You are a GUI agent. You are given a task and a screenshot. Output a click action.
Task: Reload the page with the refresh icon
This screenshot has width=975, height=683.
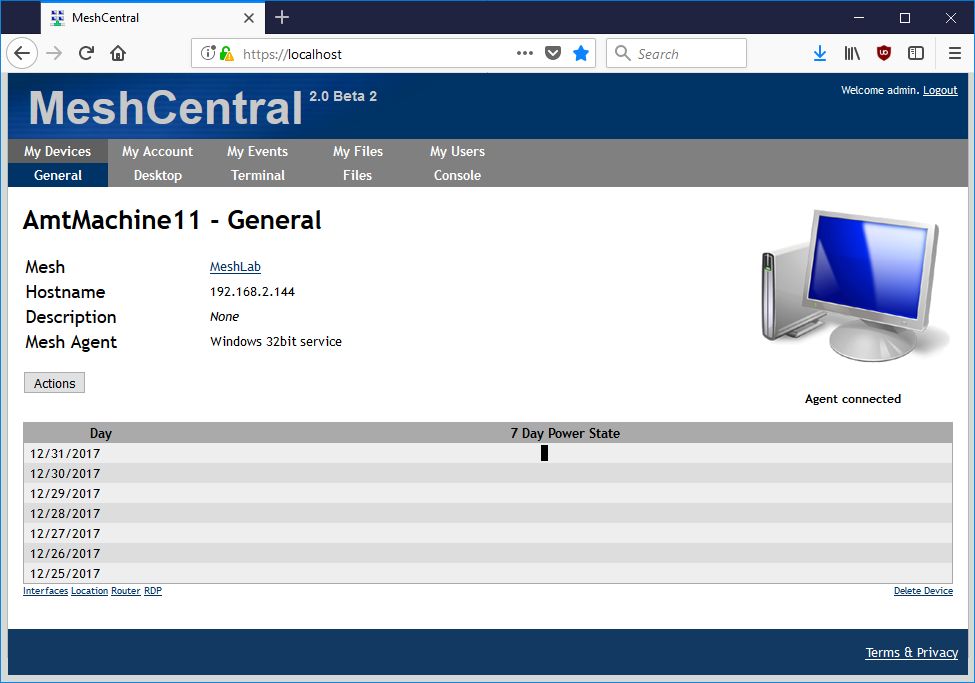(86, 54)
